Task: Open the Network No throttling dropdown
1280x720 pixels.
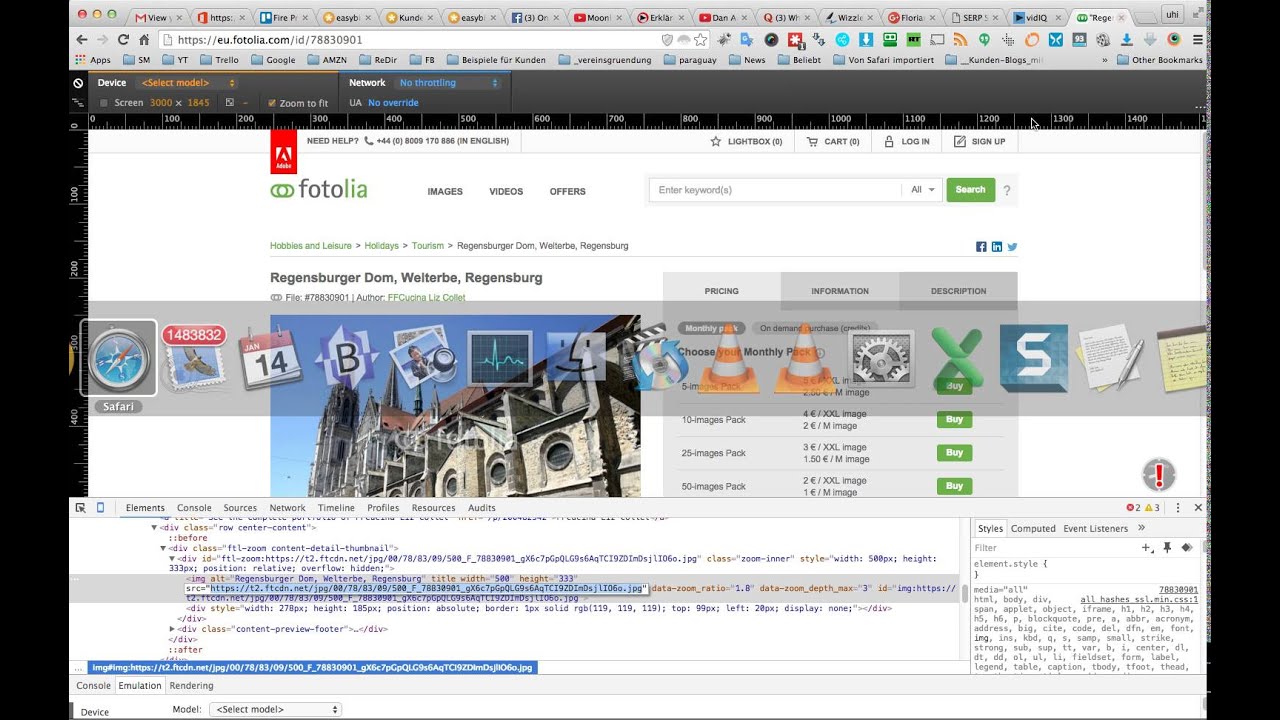Action: (447, 83)
